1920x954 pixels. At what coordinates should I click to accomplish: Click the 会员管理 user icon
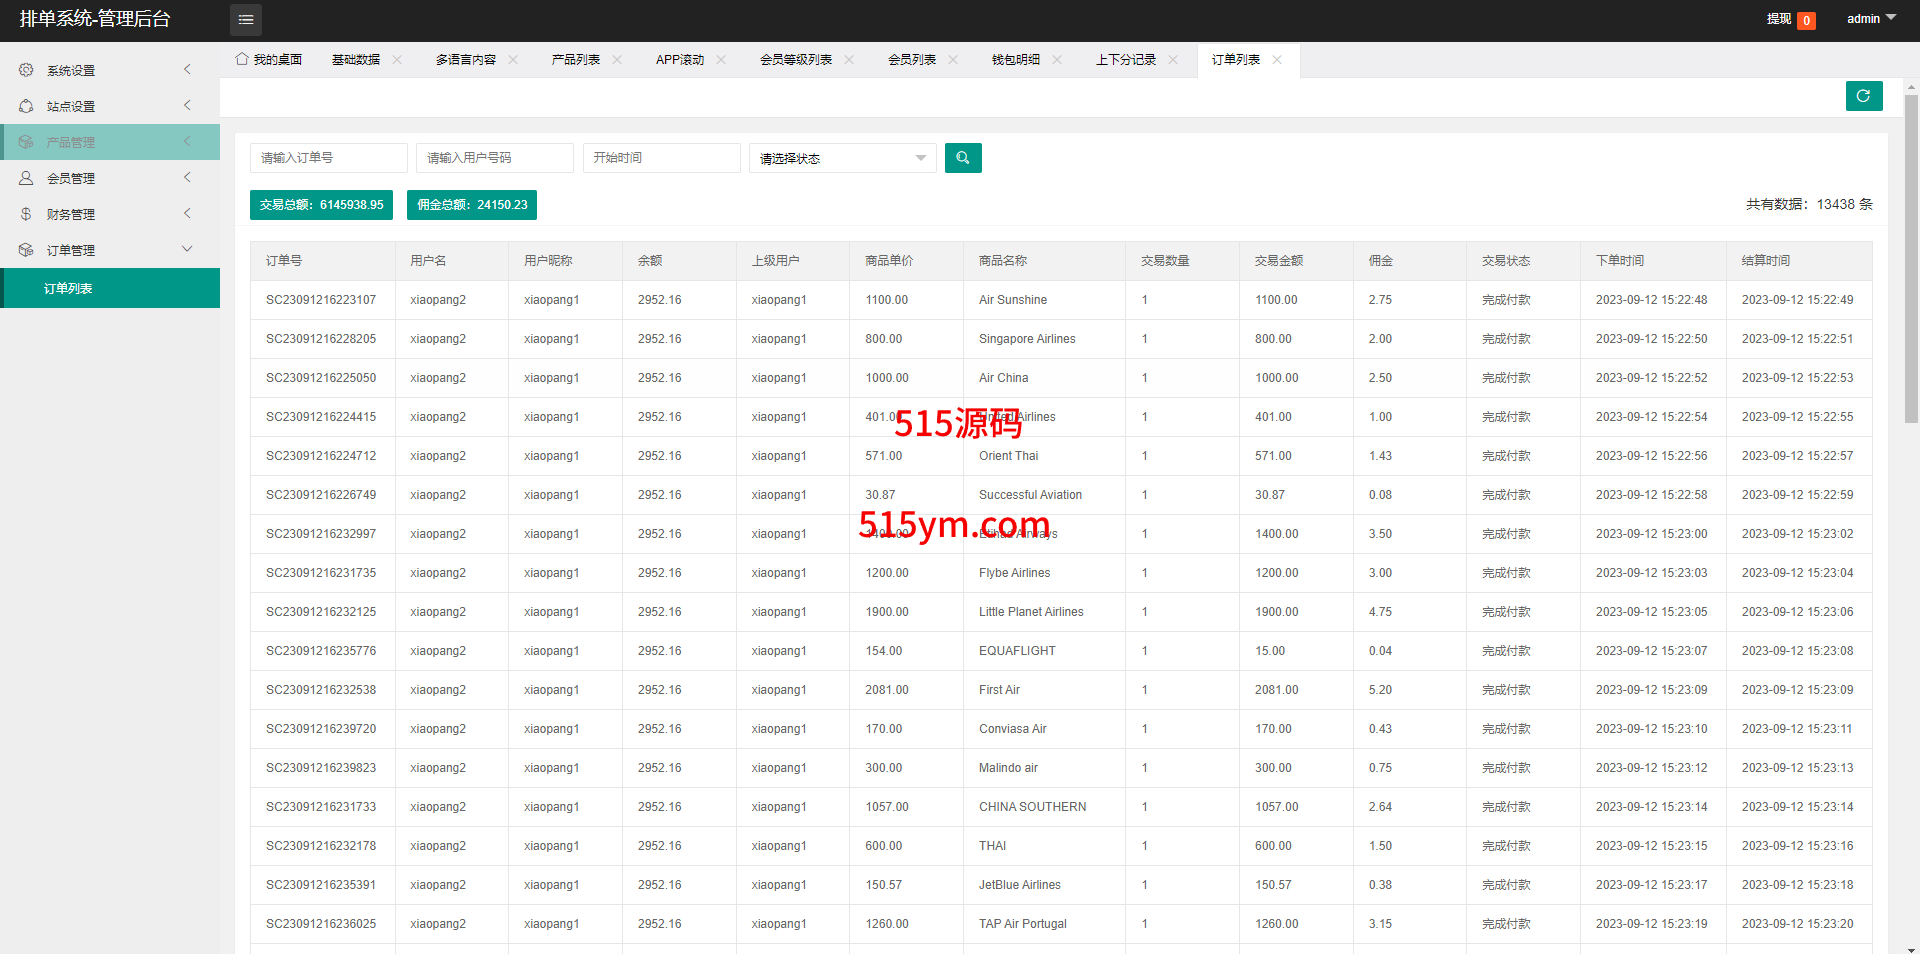[26, 178]
